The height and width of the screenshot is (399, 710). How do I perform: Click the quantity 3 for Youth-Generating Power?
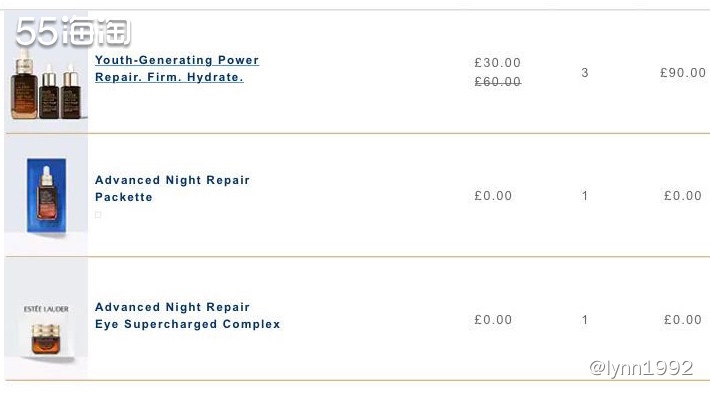point(585,72)
